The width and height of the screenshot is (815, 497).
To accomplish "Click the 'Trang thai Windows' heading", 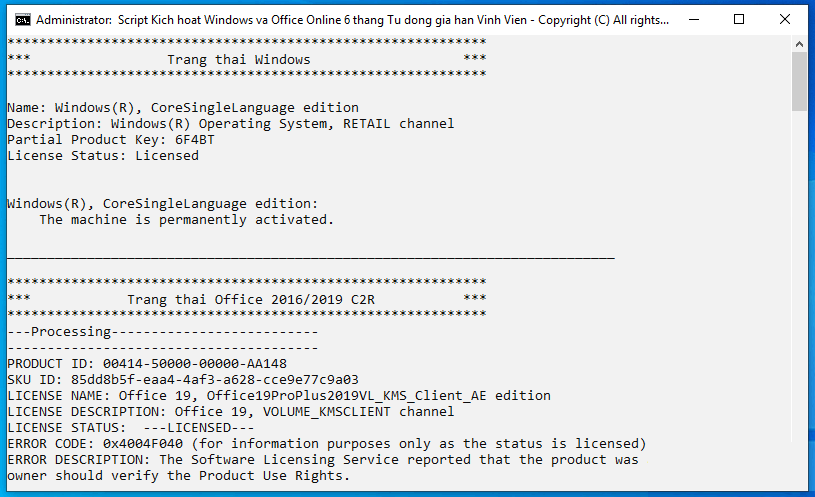I will 239,60.
